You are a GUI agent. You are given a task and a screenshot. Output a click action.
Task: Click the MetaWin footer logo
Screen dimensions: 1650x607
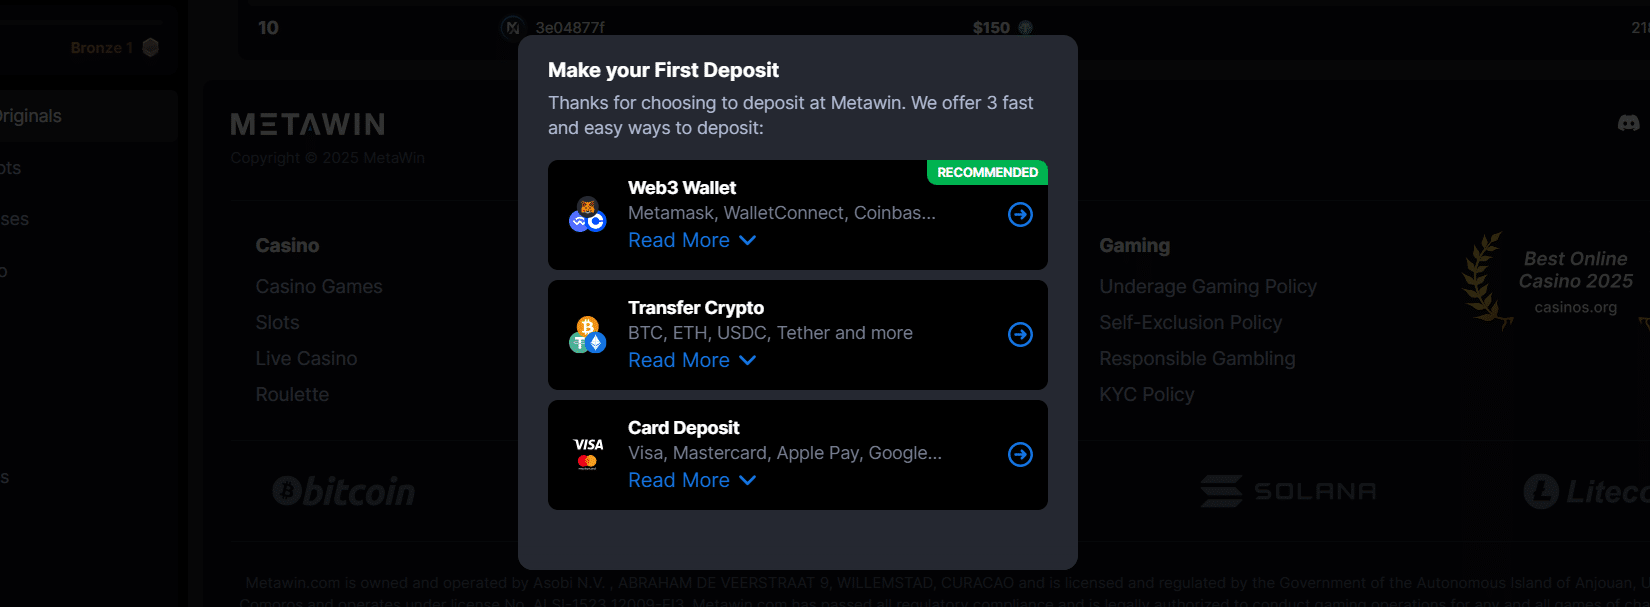point(308,124)
